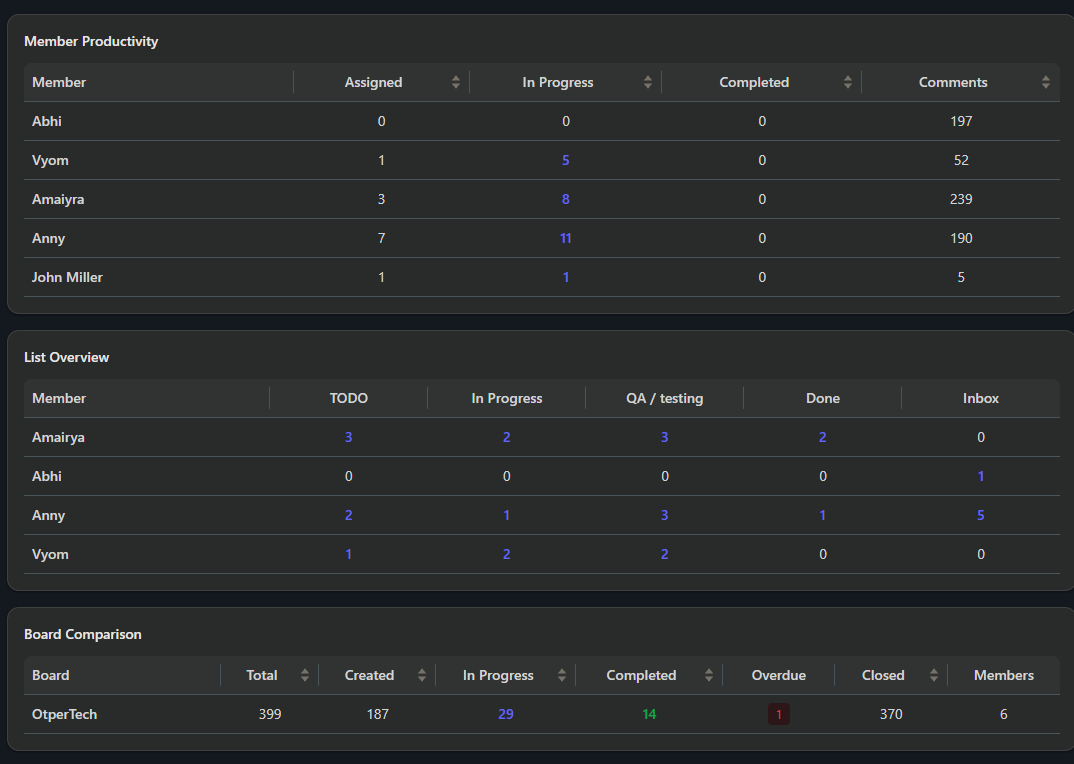
Task: Sort Board Comparison by Closed column
Action: [x=933, y=675]
